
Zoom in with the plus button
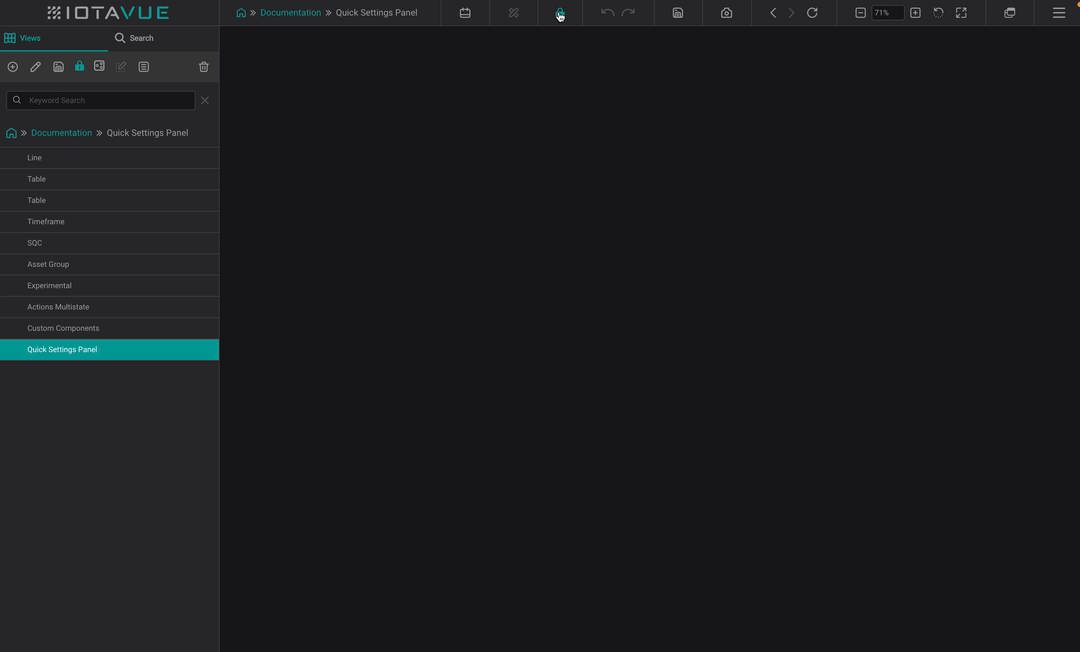(915, 12)
